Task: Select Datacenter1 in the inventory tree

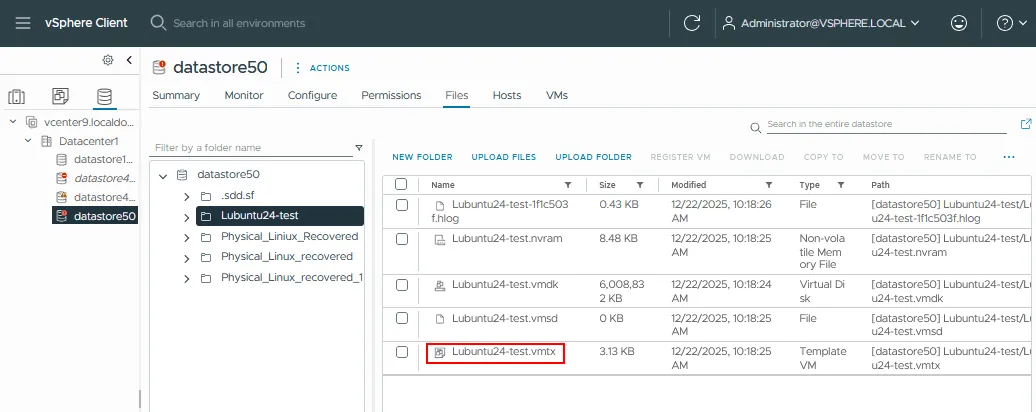Action: 89,141
